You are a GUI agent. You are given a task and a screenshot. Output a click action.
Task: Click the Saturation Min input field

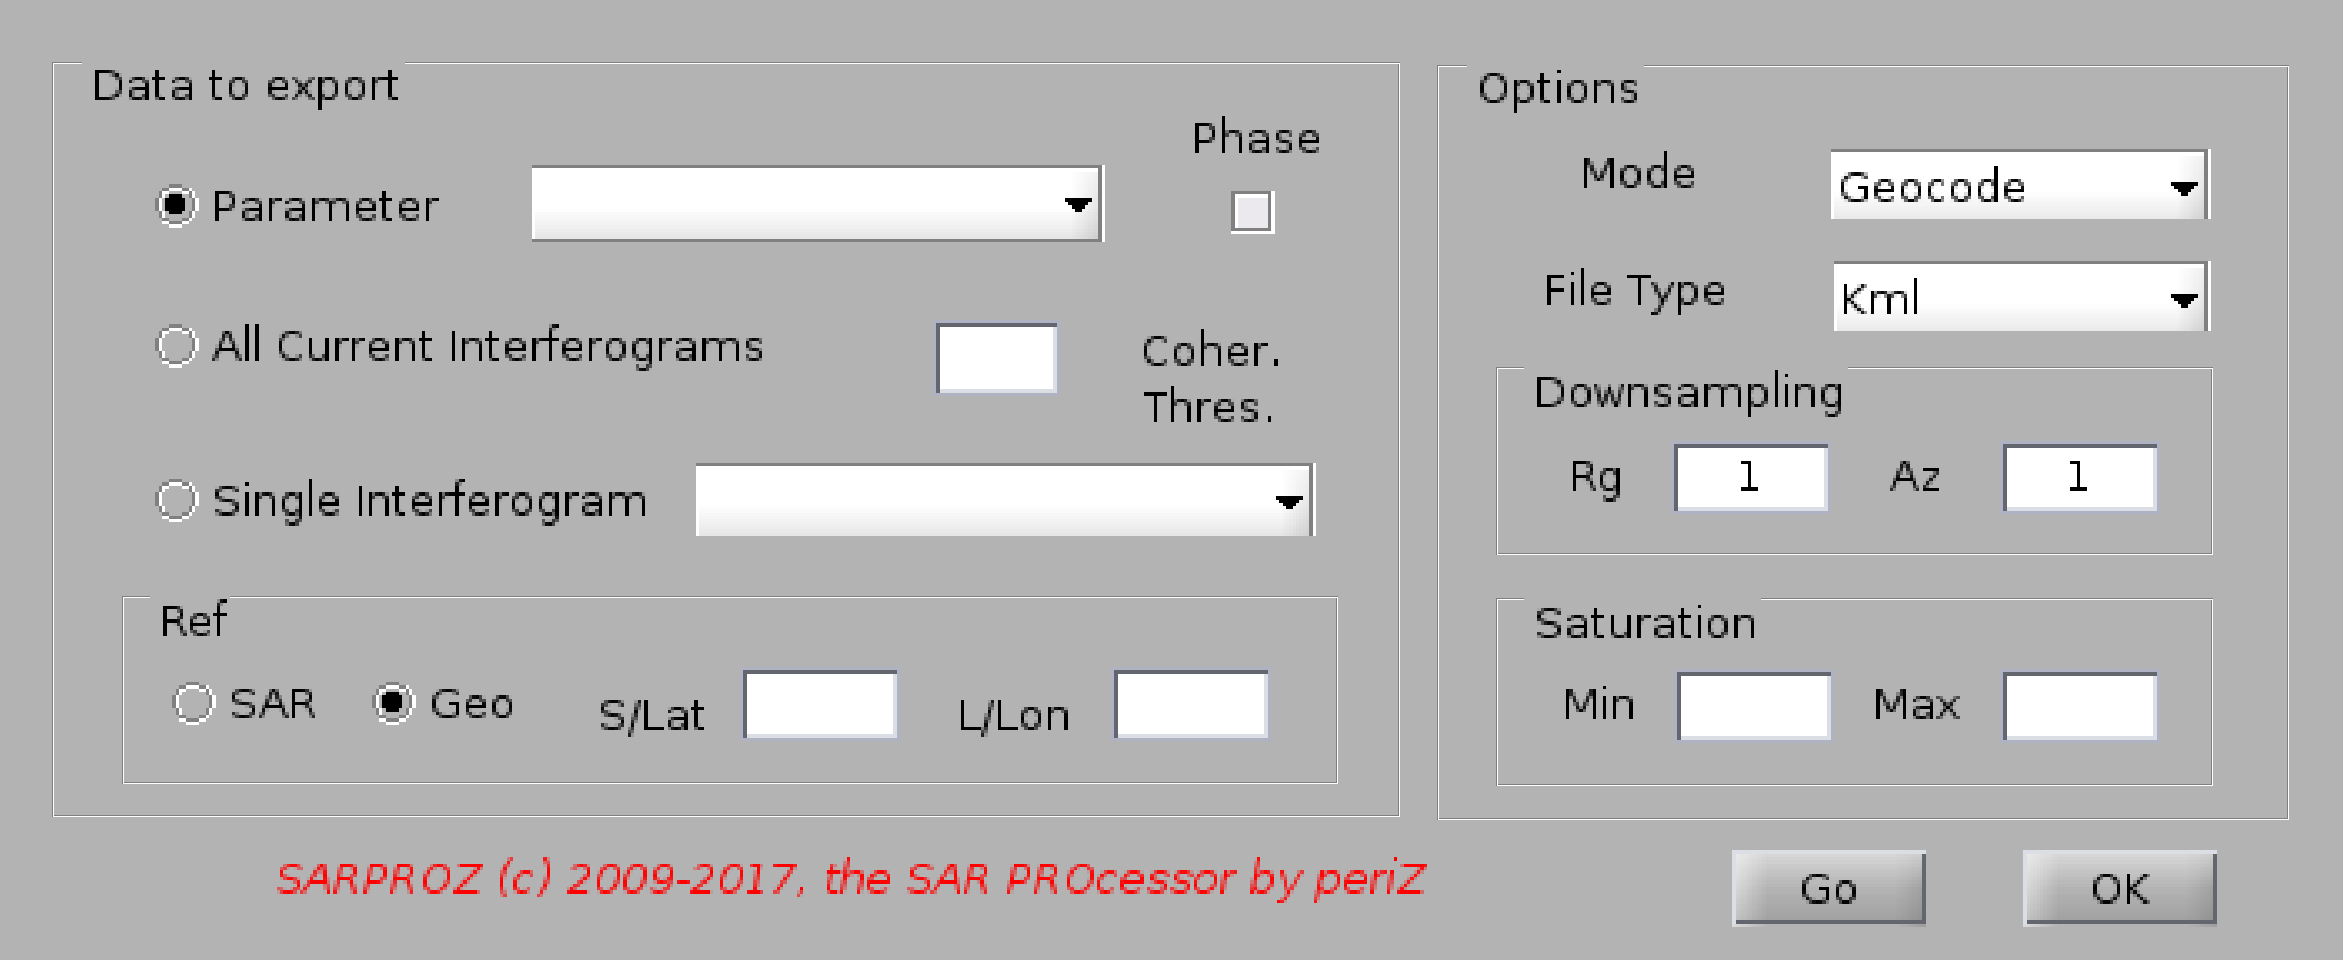point(1754,706)
